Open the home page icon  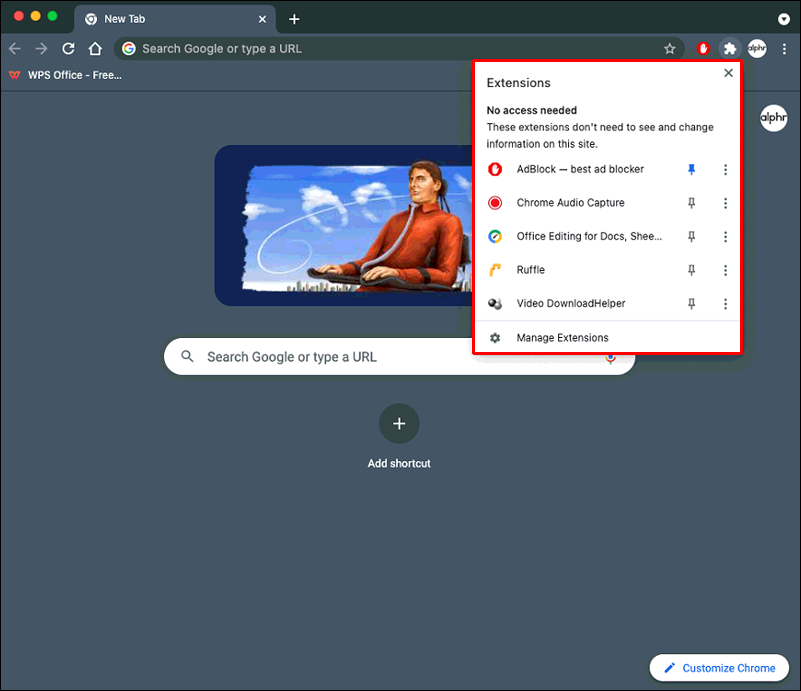point(95,49)
